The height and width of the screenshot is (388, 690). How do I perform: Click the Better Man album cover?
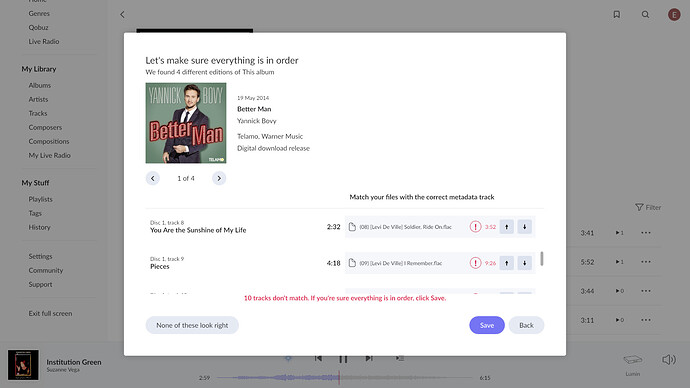(x=186, y=123)
